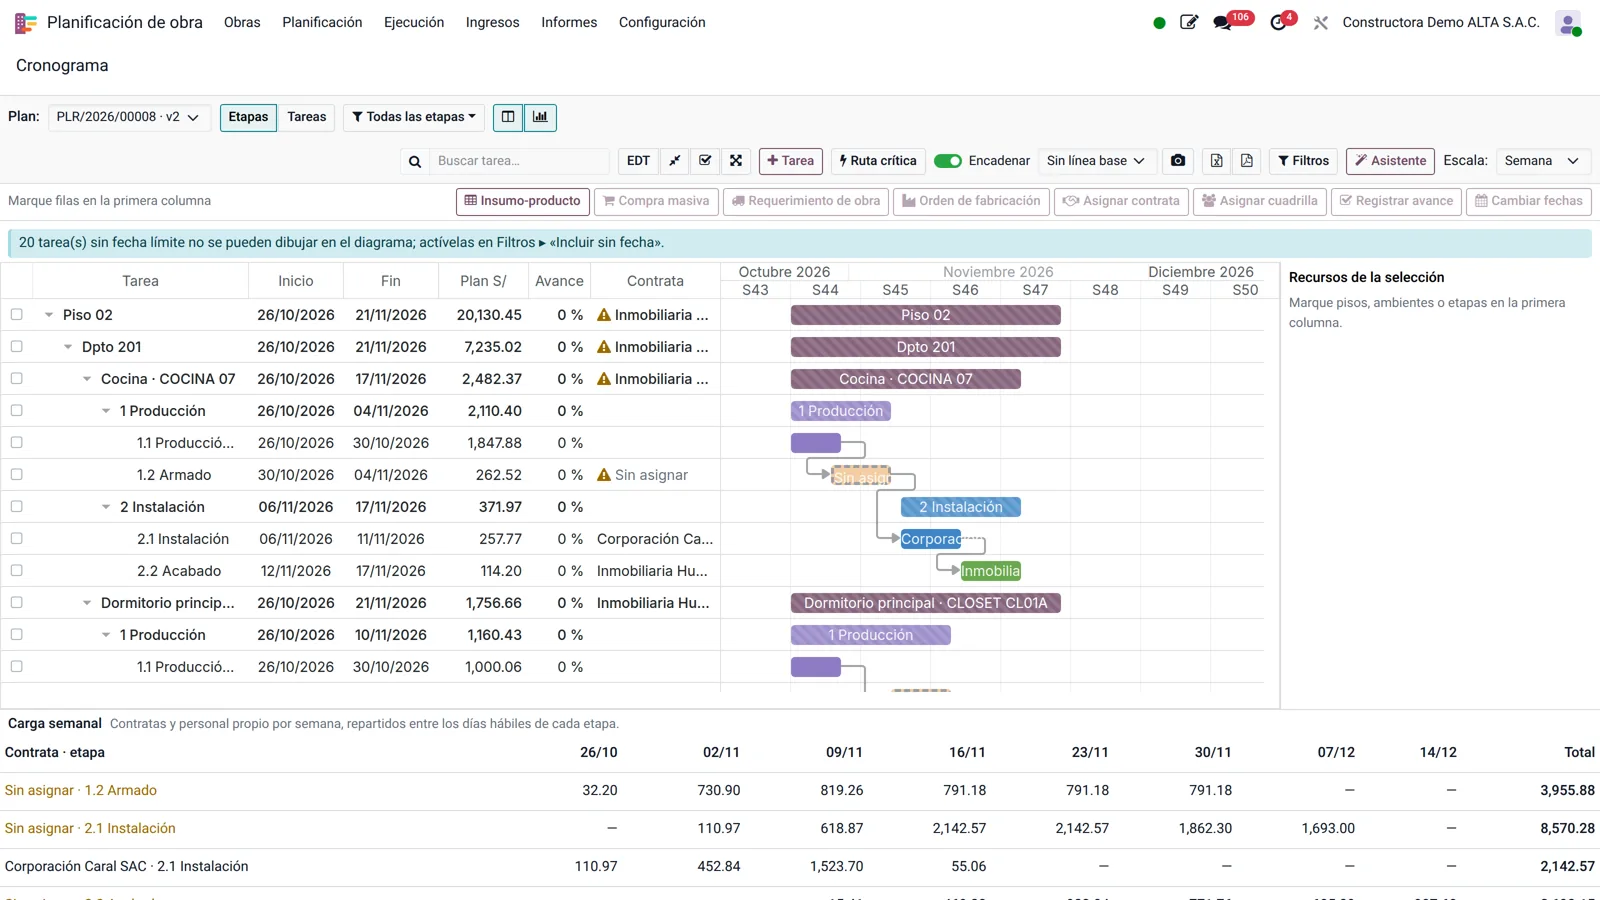The height and width of the screenshot is (900, 1600).
Task: Click the Dpto 201 Gantt bar
Action: (x=926, y=347)
